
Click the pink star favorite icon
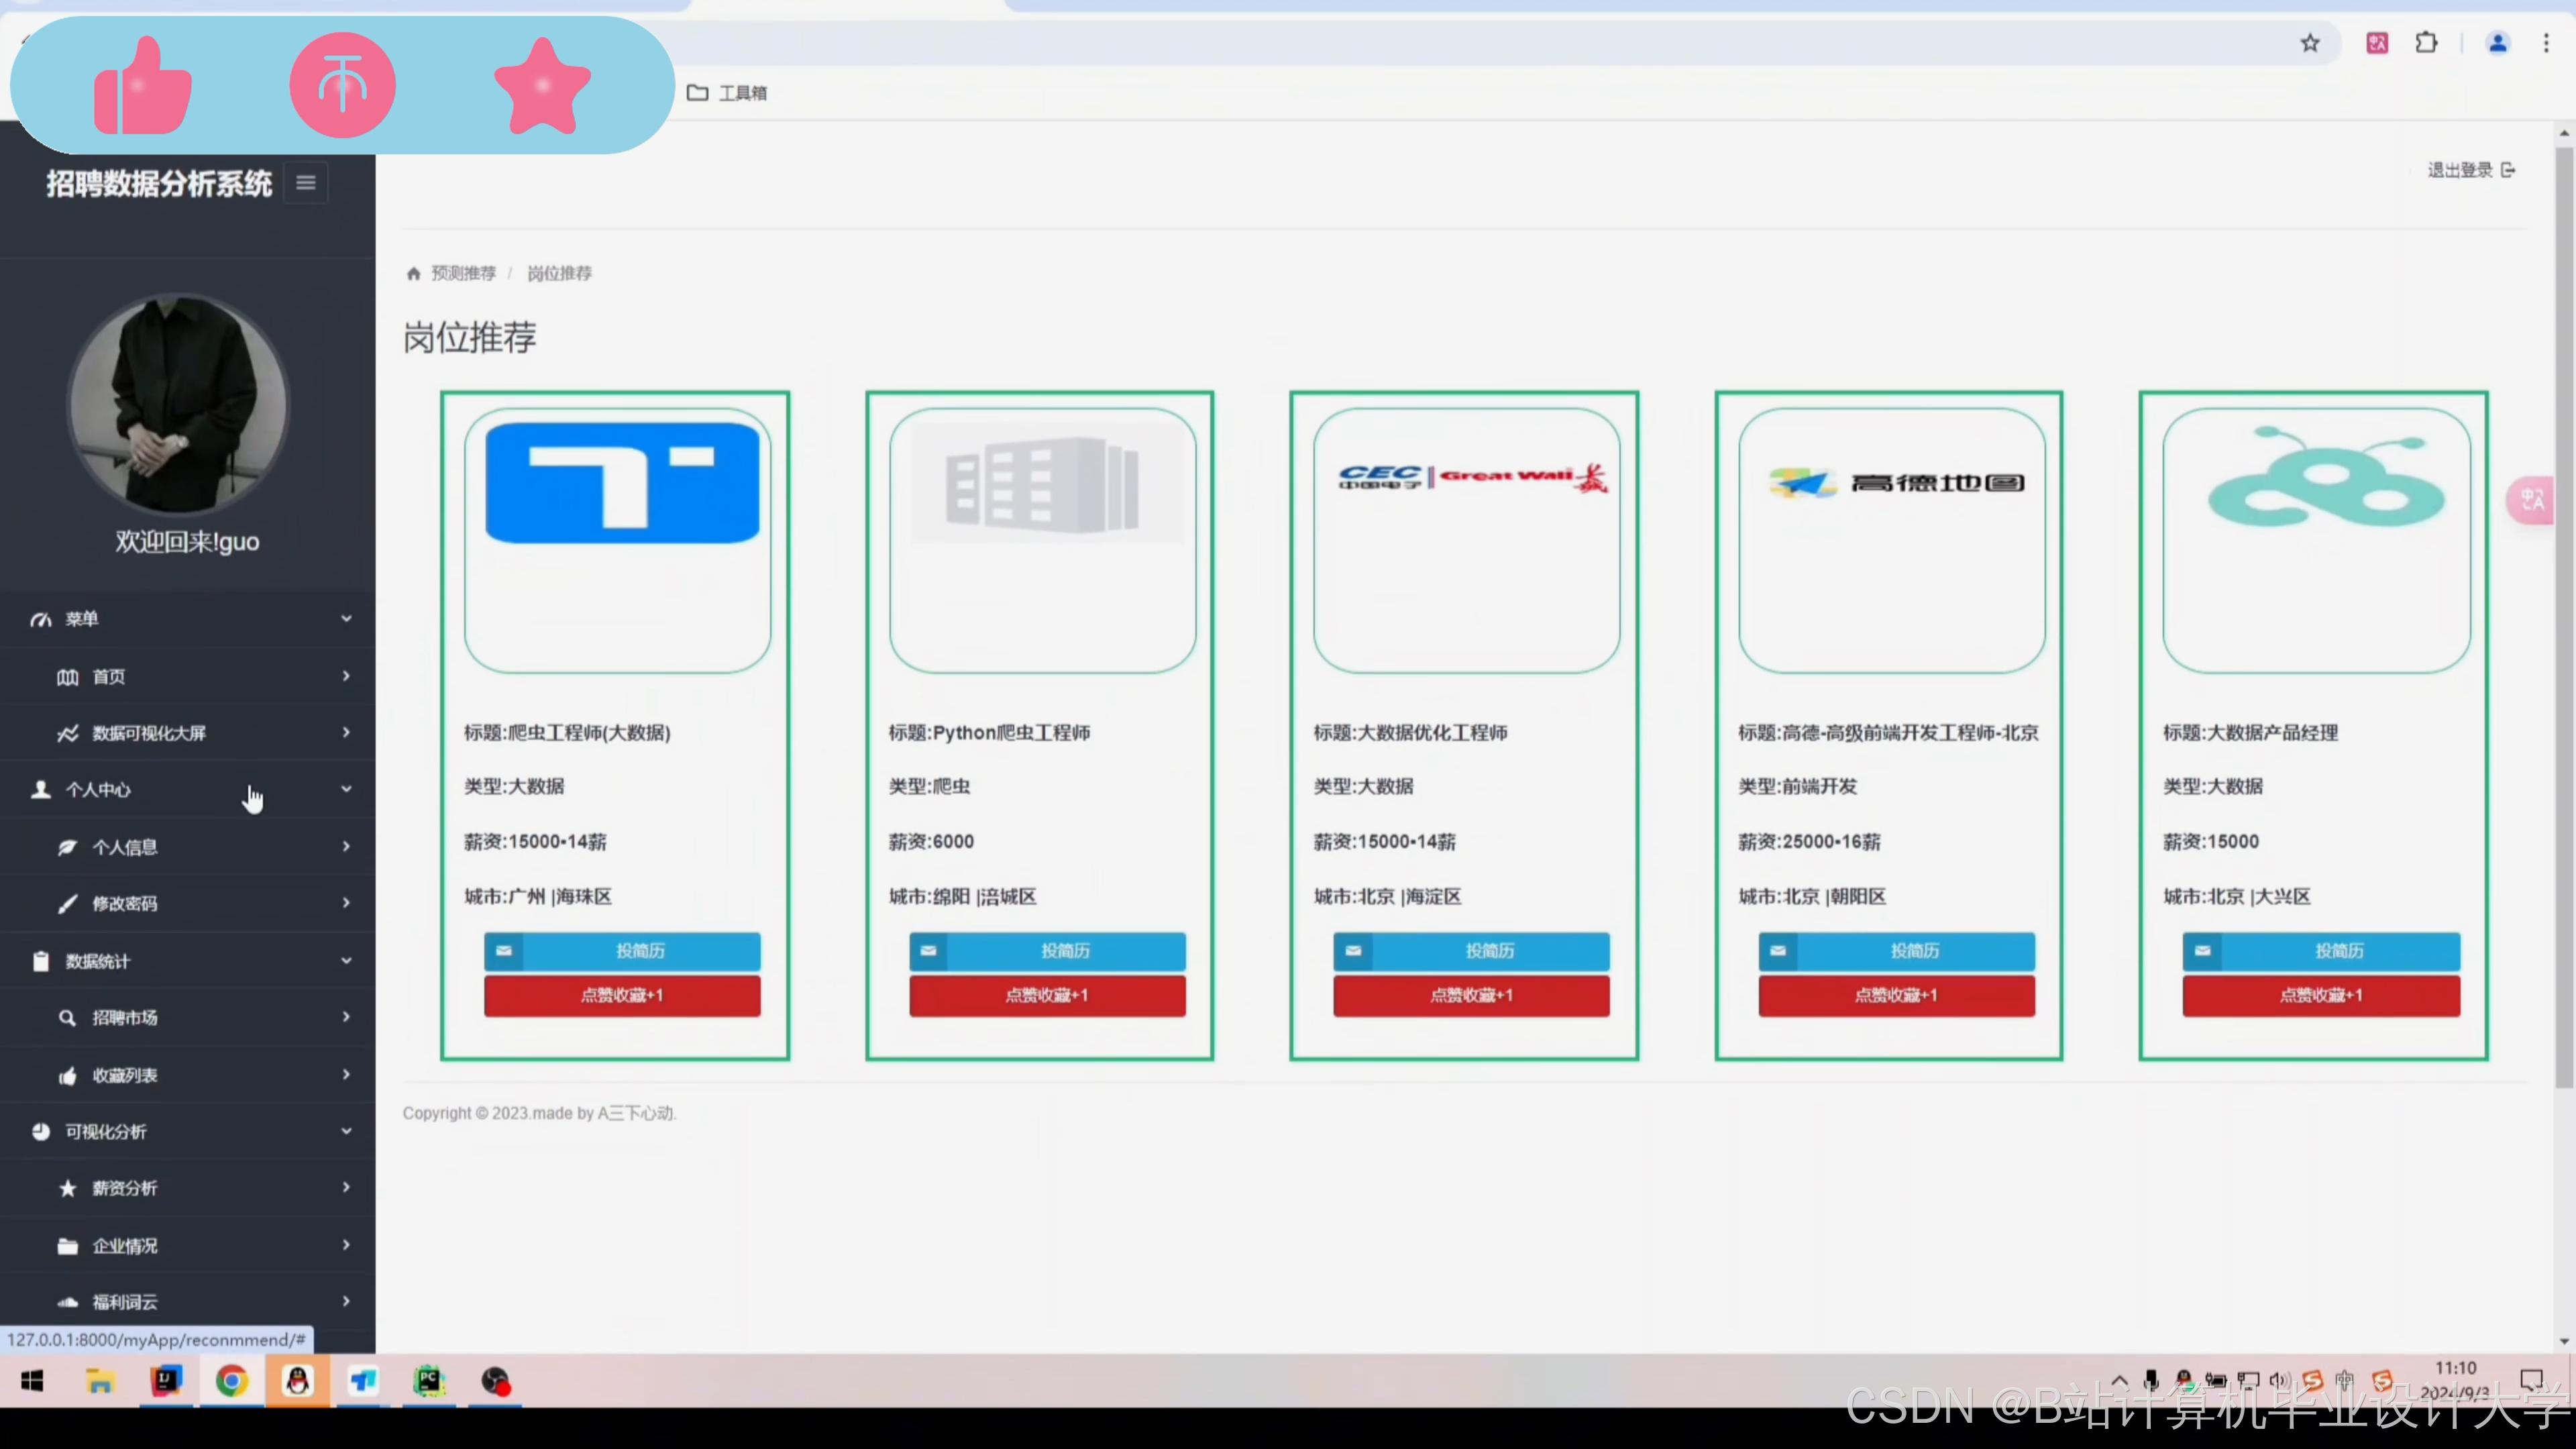point(542,87)
